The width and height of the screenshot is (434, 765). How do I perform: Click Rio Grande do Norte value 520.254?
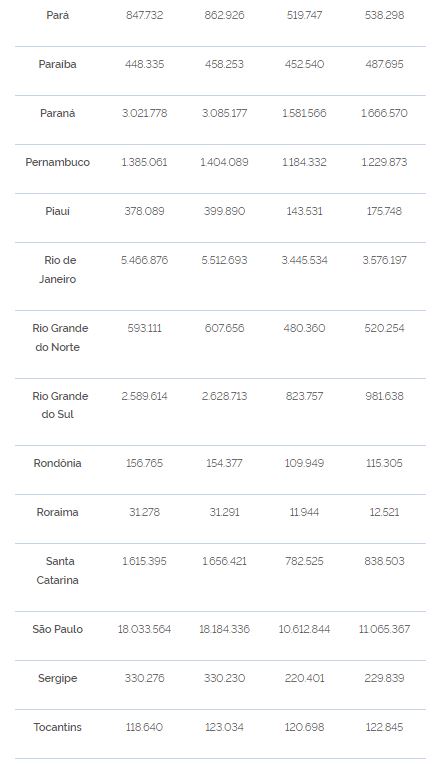coord(384,328)
